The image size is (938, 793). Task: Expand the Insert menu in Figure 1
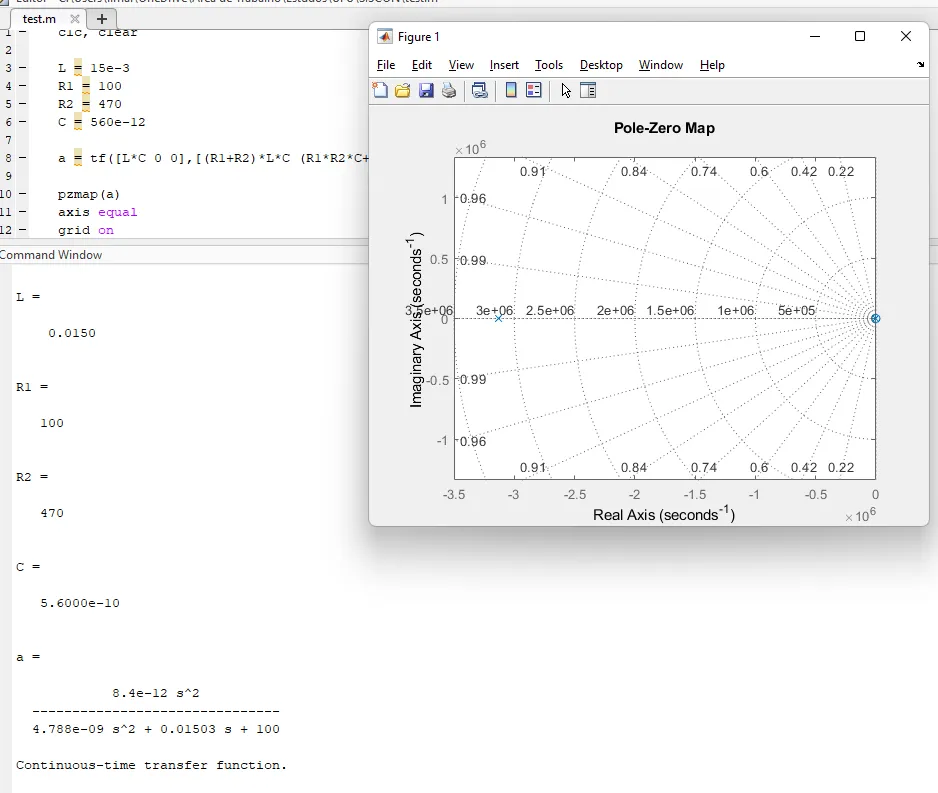[x=504, y=65]
